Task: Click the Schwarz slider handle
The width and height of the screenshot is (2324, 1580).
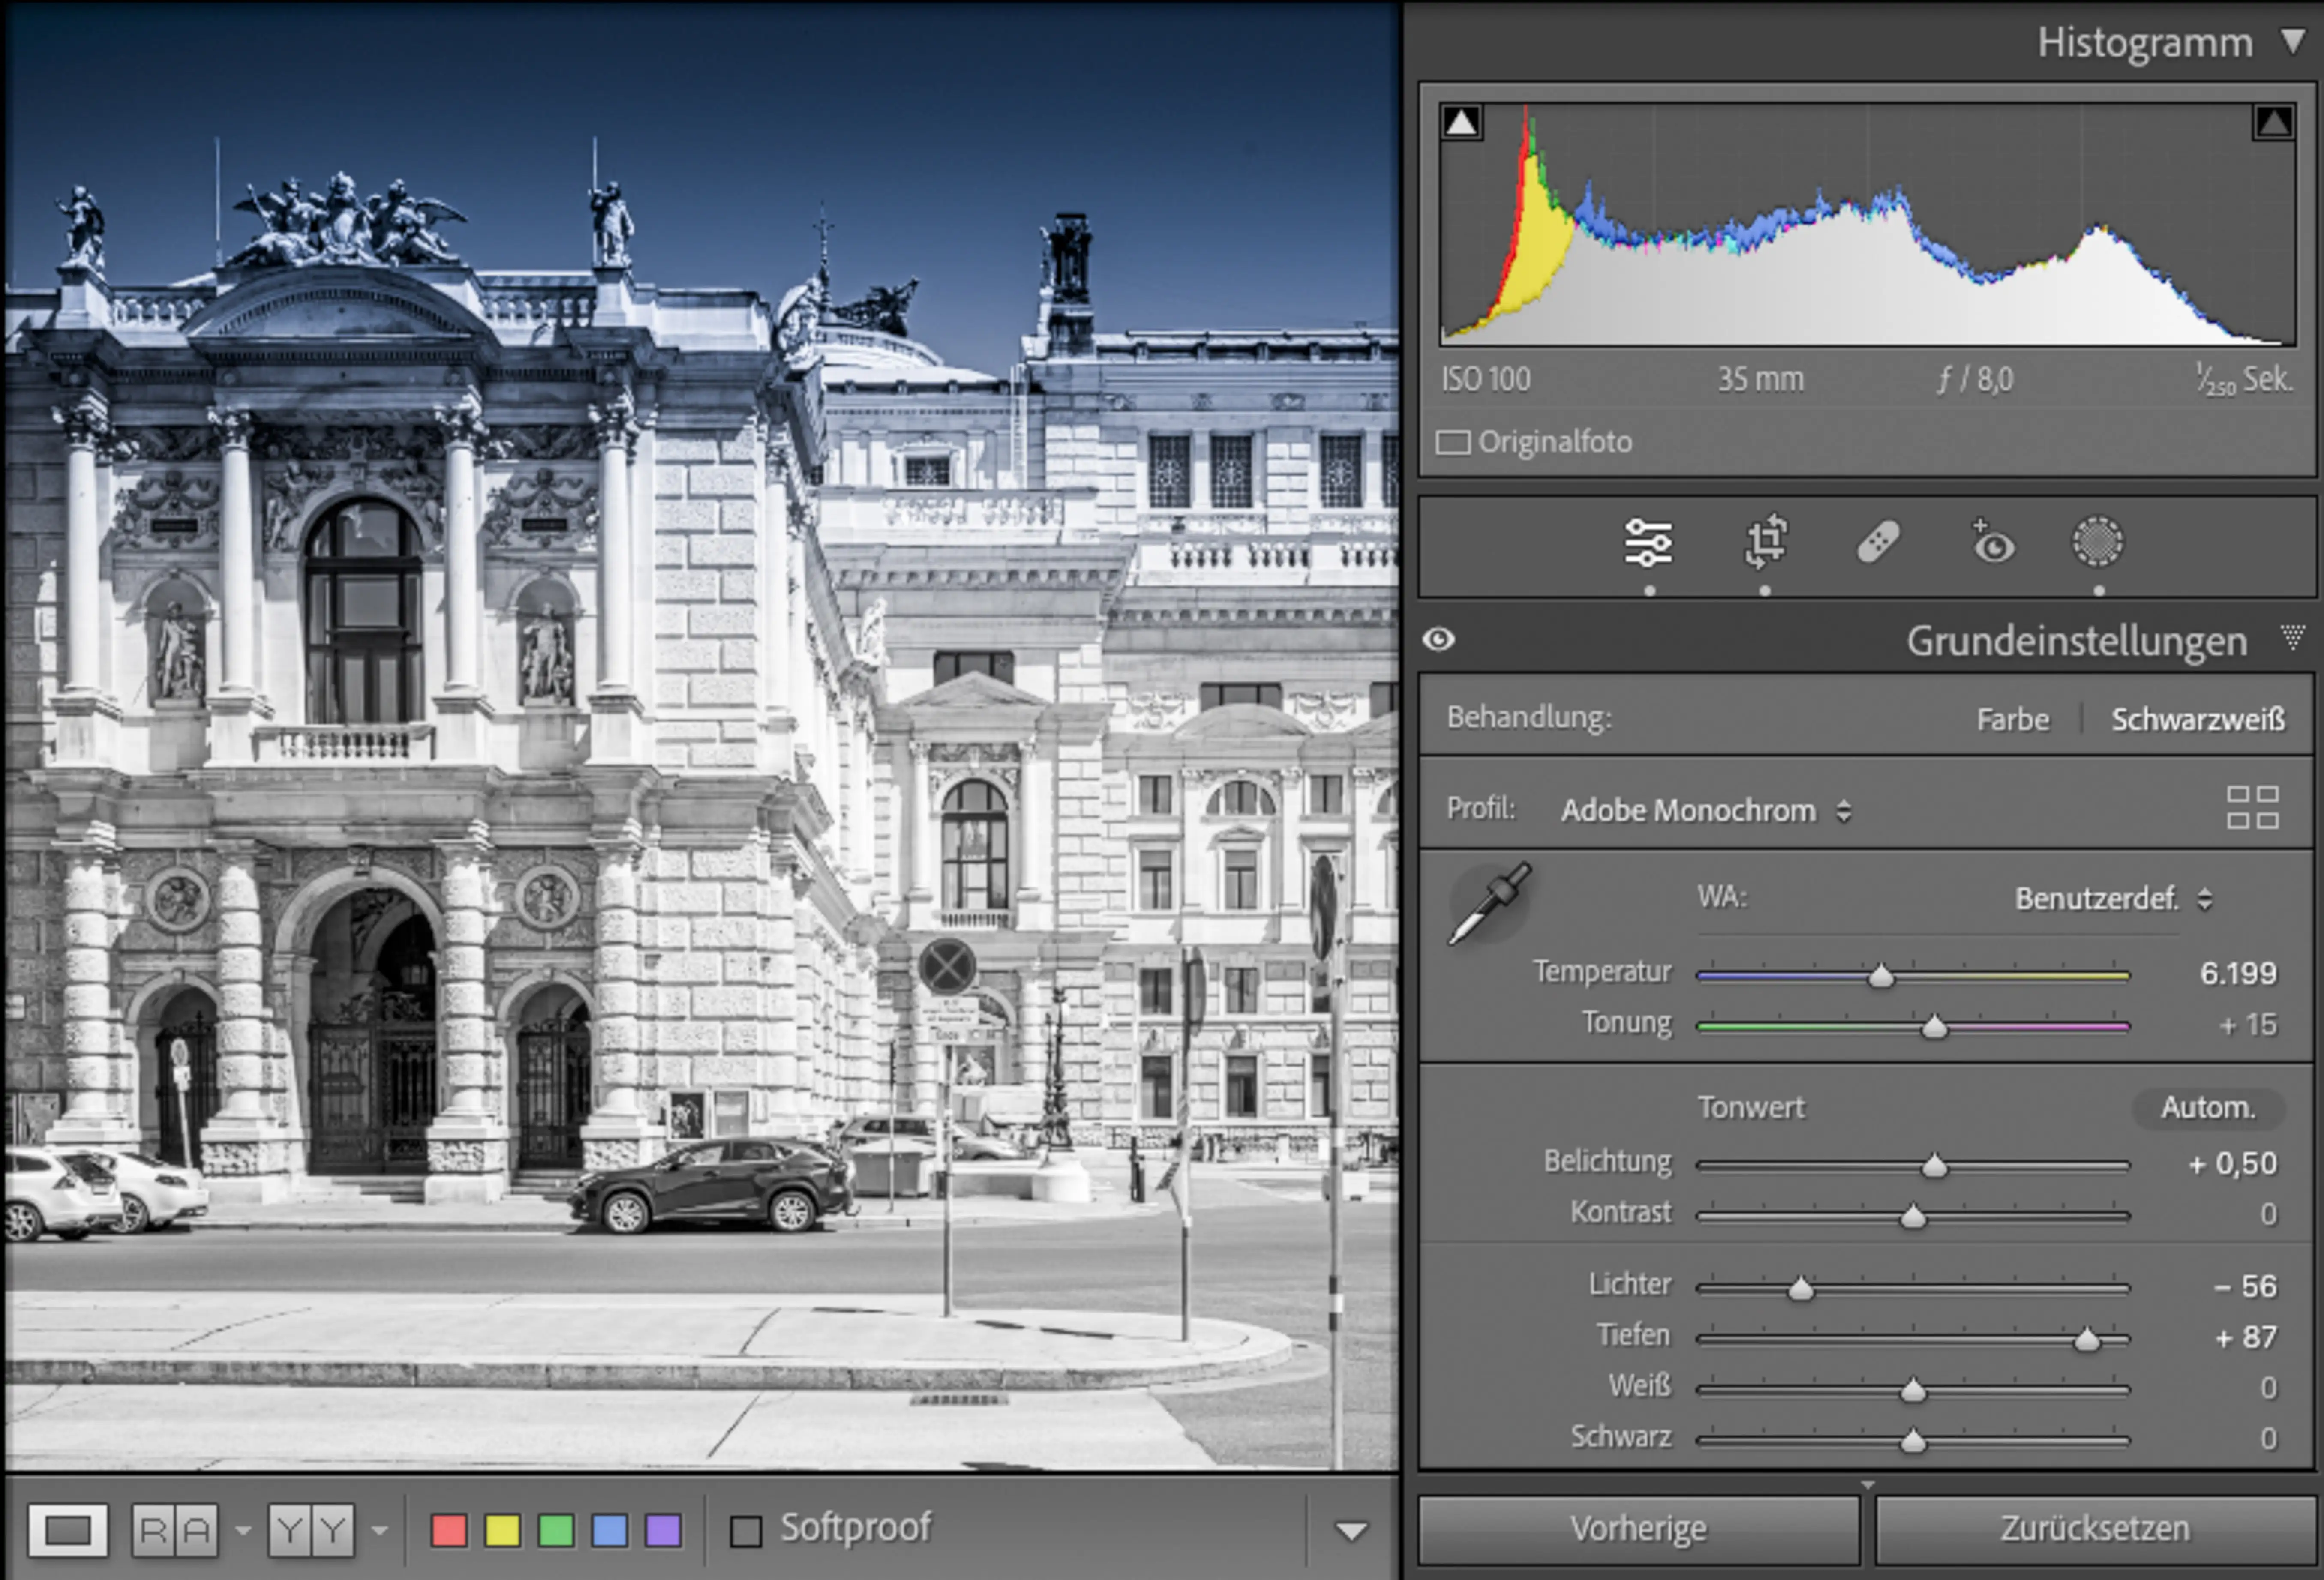Action: tap(1912, 1441)
